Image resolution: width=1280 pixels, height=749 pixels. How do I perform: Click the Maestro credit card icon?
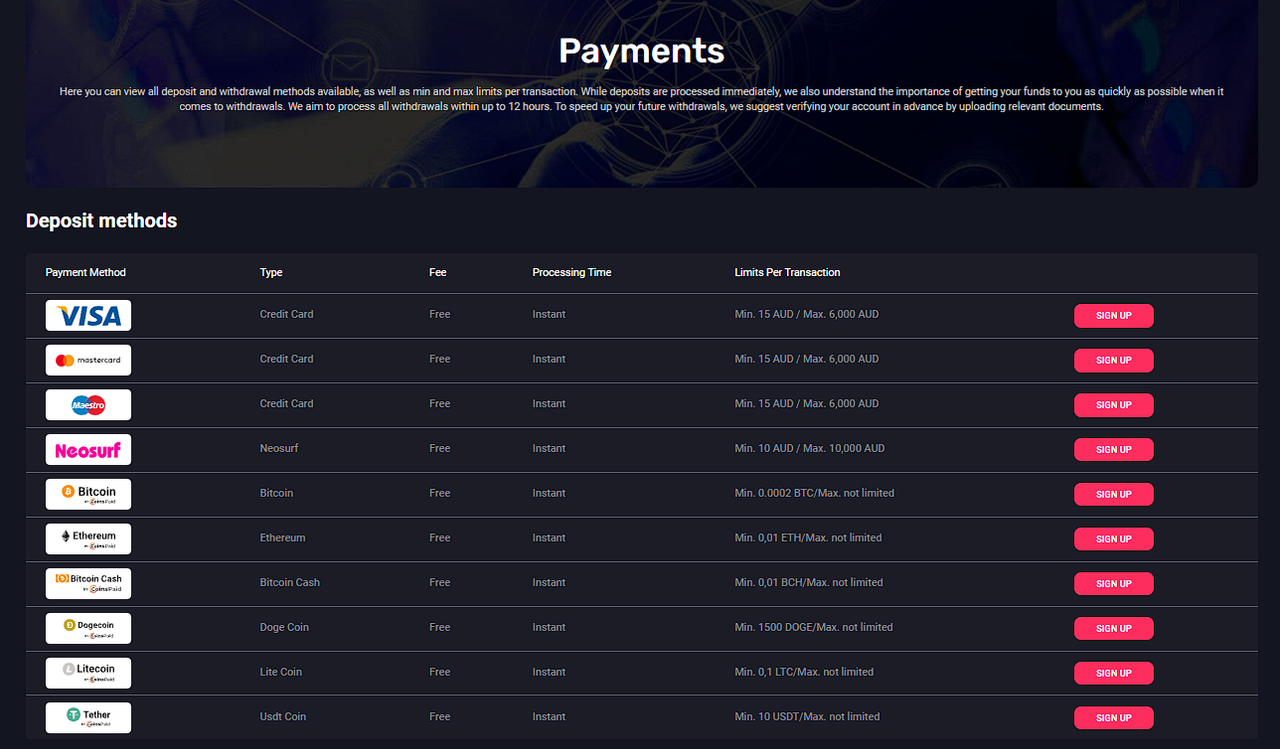(88, 405)
